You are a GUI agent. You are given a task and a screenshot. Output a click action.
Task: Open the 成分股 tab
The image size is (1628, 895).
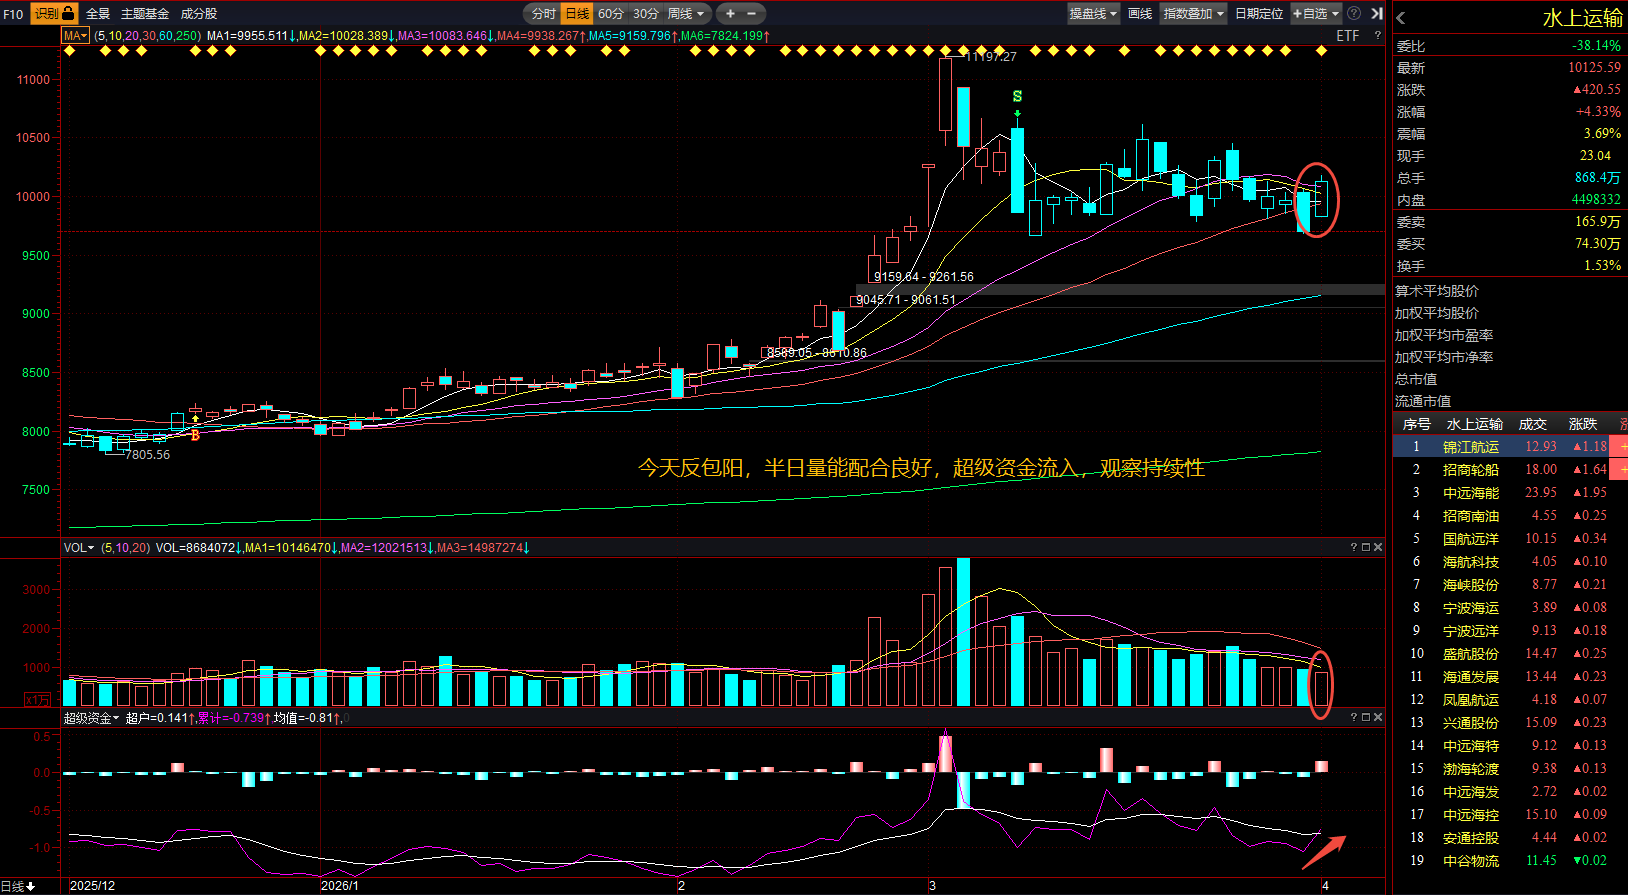pos(198,13)
